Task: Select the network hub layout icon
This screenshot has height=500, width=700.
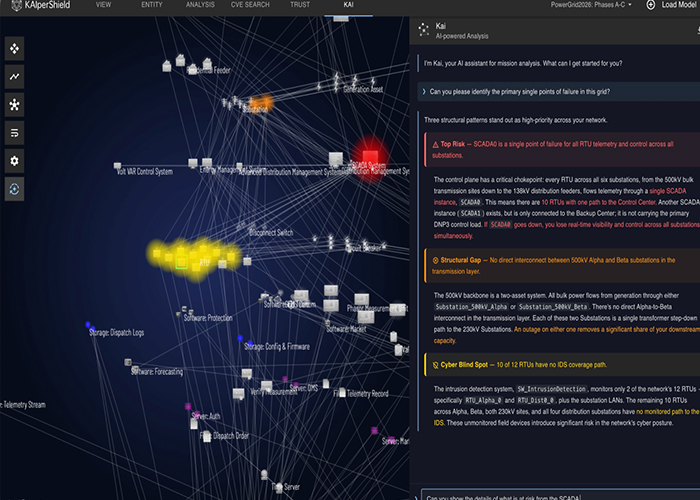Action: pyautogui.click(x=14, y=105)
